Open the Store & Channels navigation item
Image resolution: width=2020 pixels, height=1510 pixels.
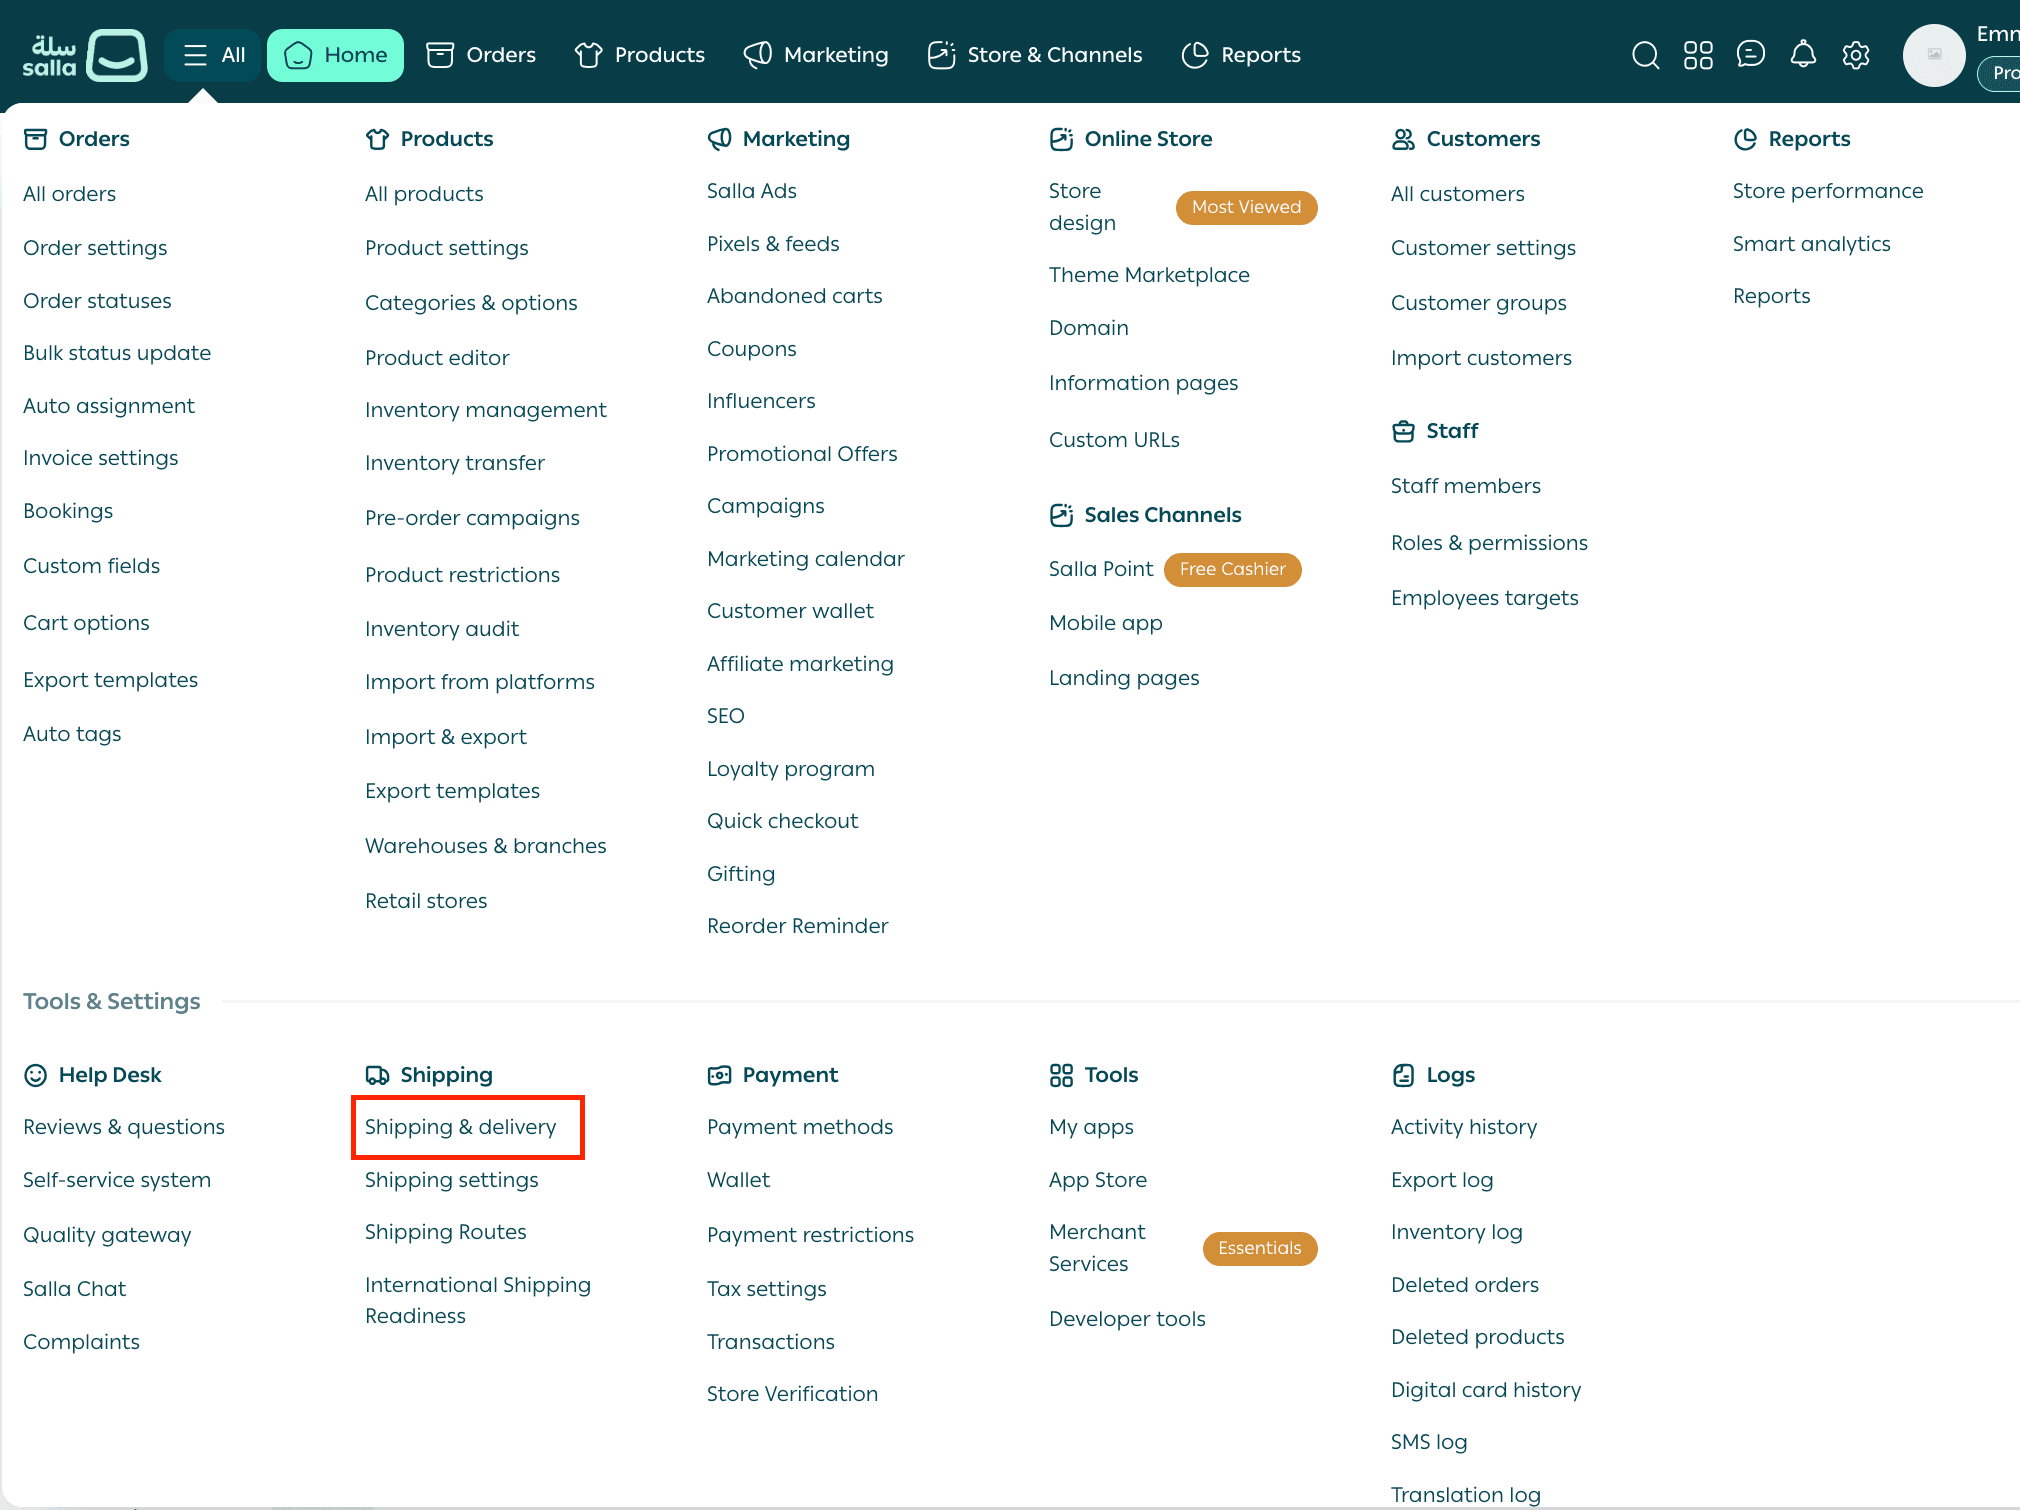tap(1035, 55)
